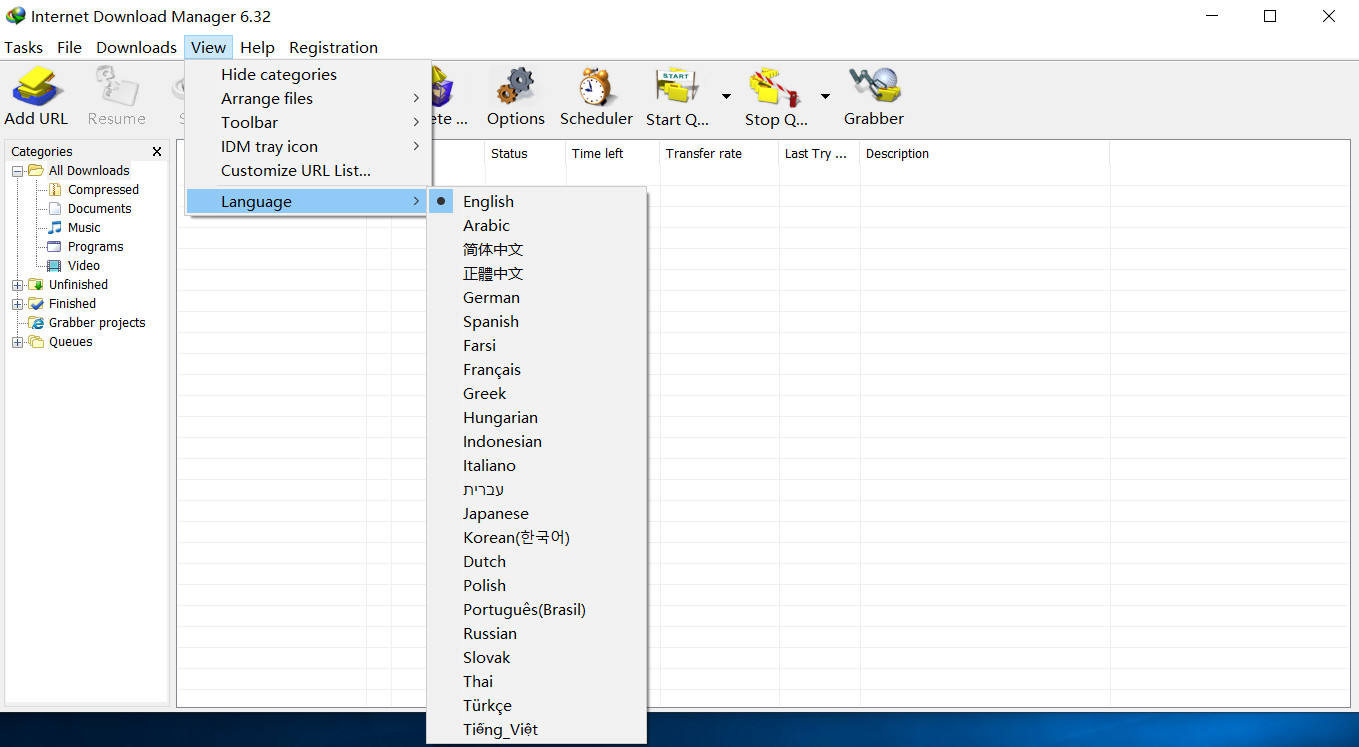1359x747 pixels.
Task: Open the Downloads menu
Action: [x=136, y=47]
